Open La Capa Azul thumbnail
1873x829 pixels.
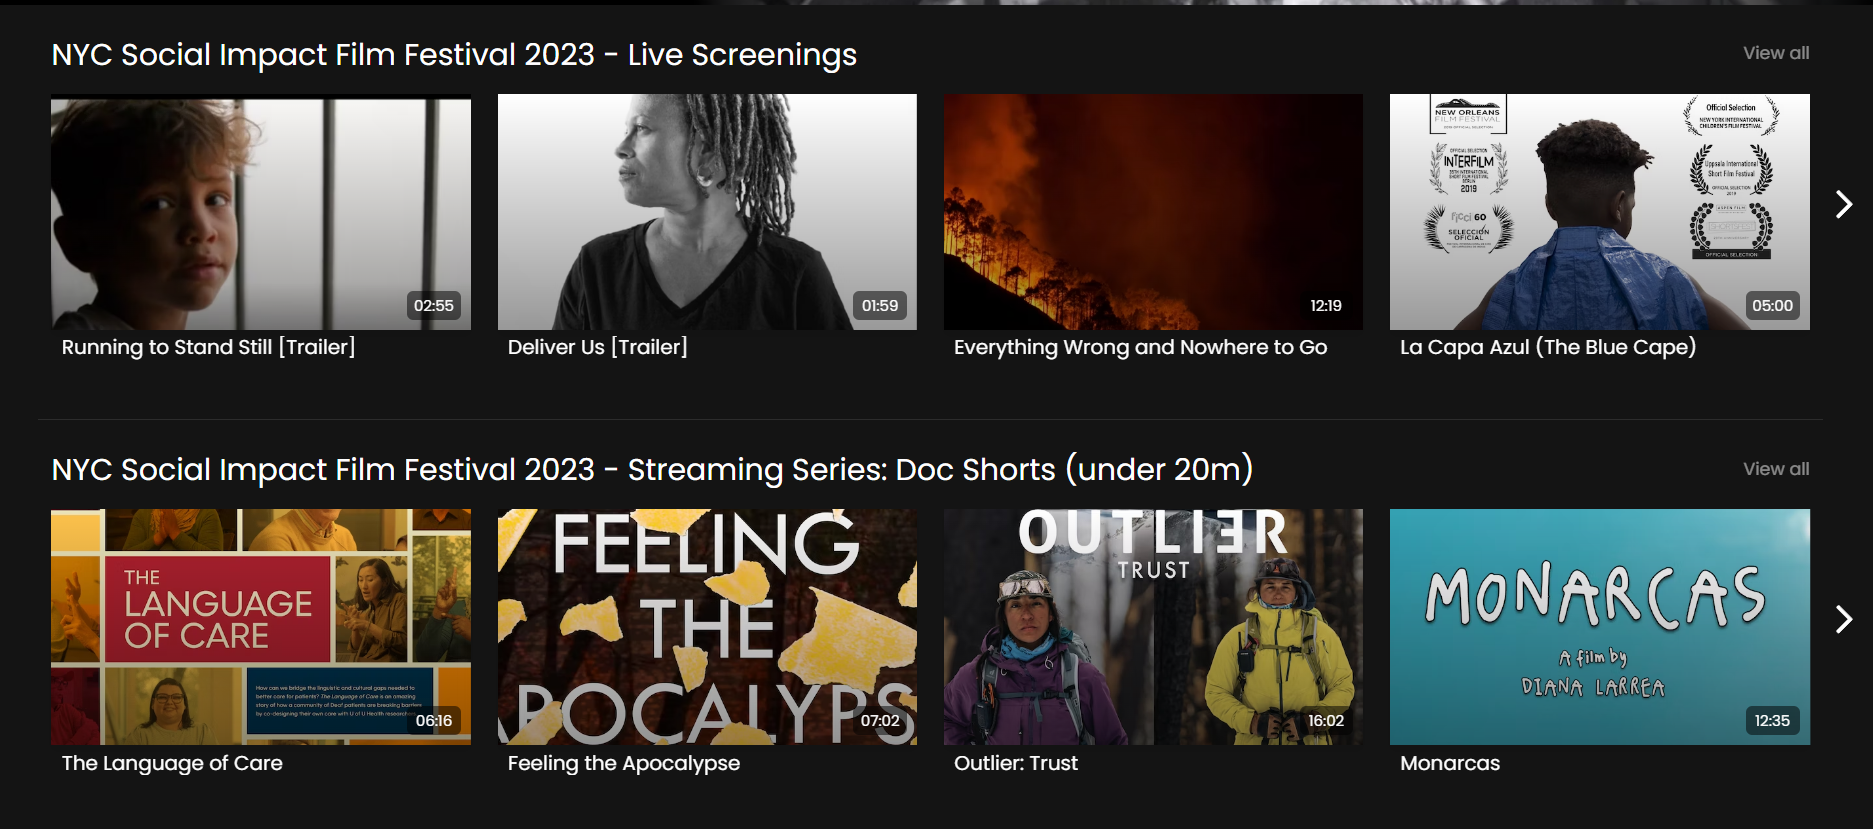point(1600,212)
